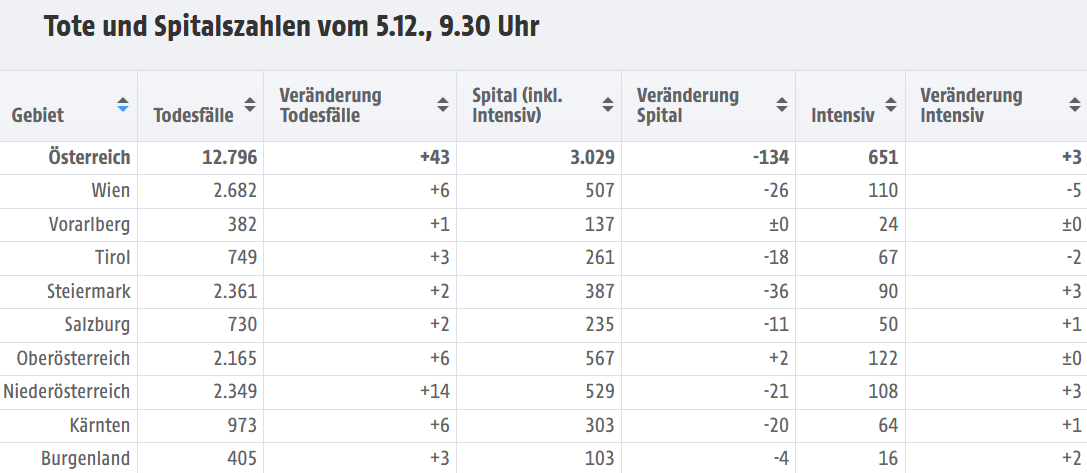The width and height of the screenshot is (1087, 473).
Task: Select the Gebiet column header label
Action: click(37, 115)
